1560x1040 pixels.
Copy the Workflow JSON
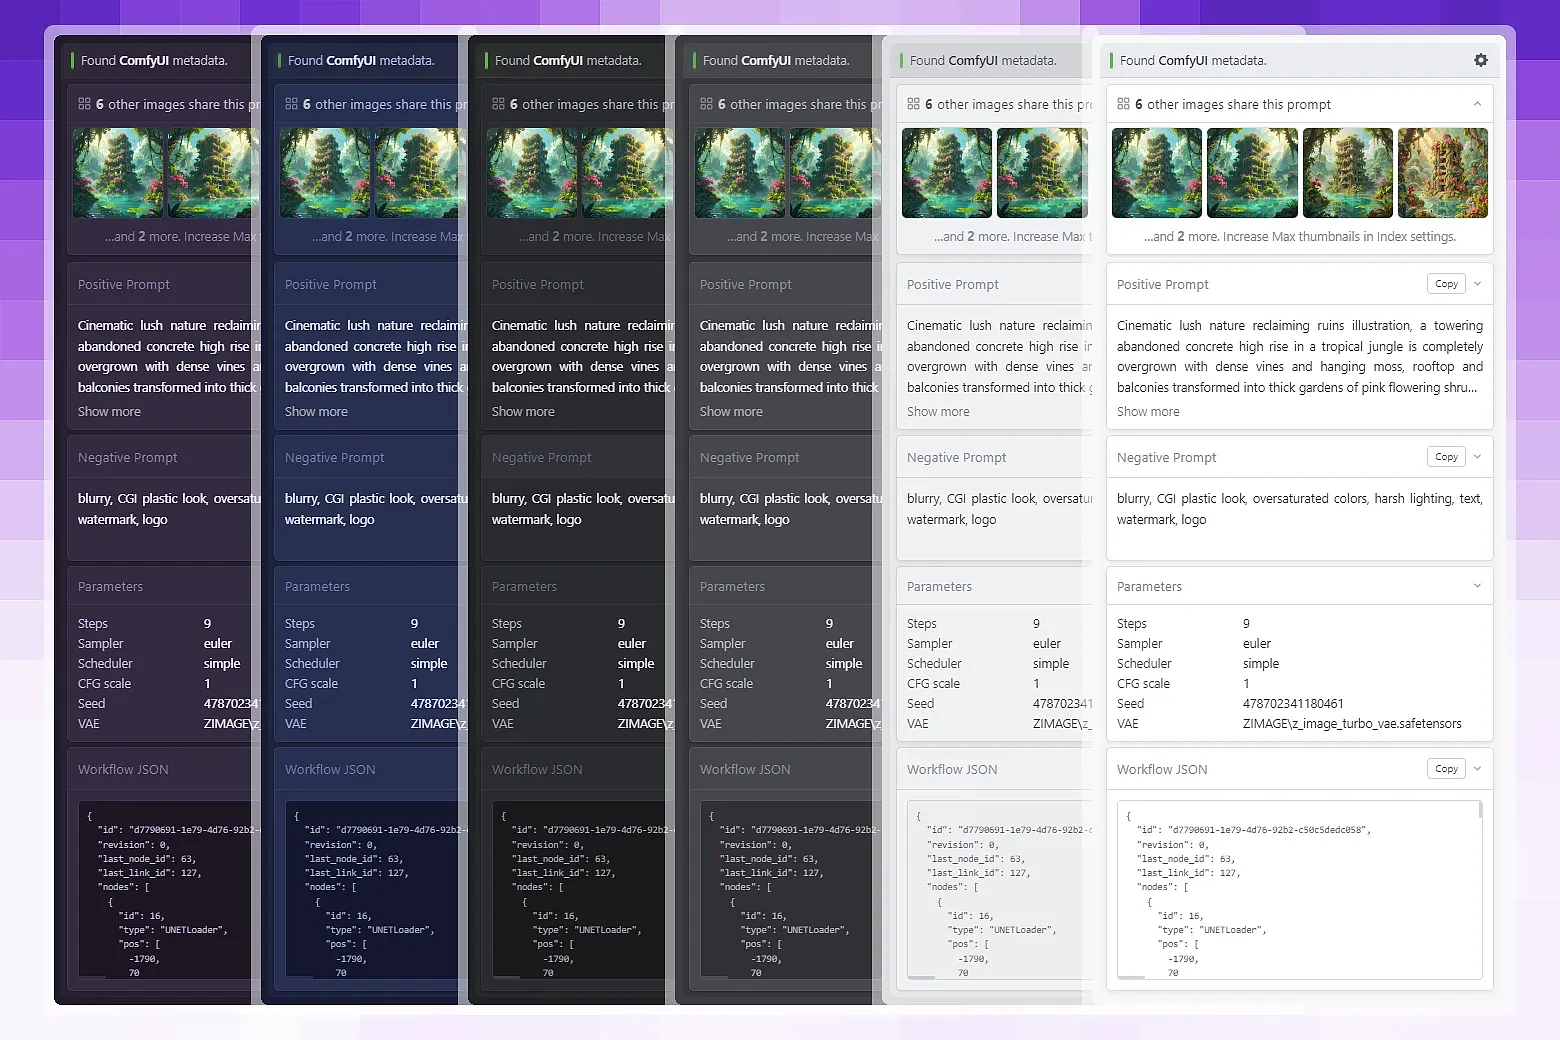(x=1446, y=768)
